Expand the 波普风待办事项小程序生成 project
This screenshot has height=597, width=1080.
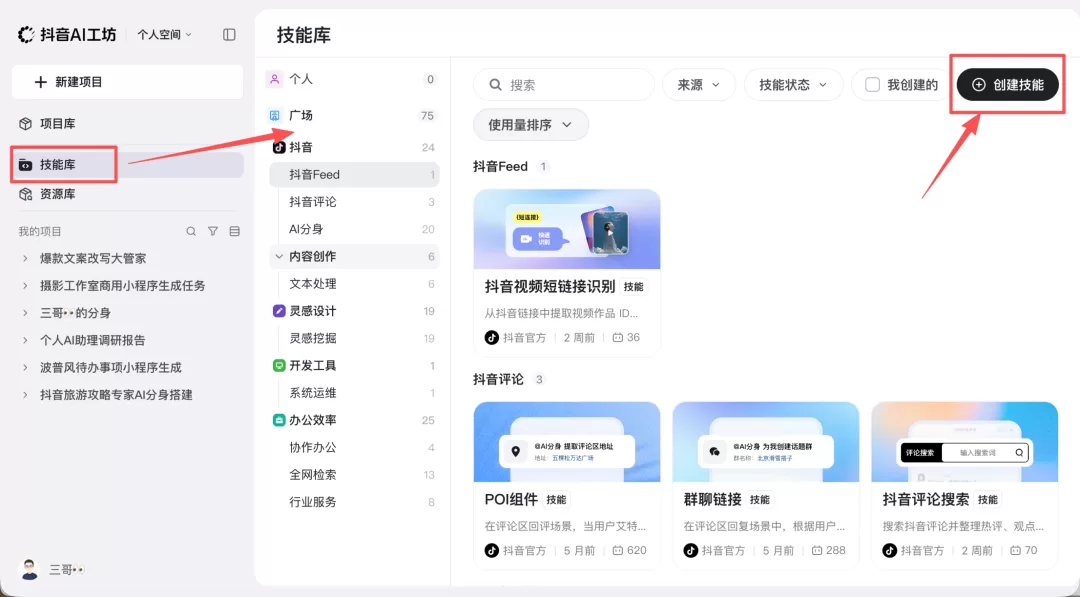[x=25, y=368]
